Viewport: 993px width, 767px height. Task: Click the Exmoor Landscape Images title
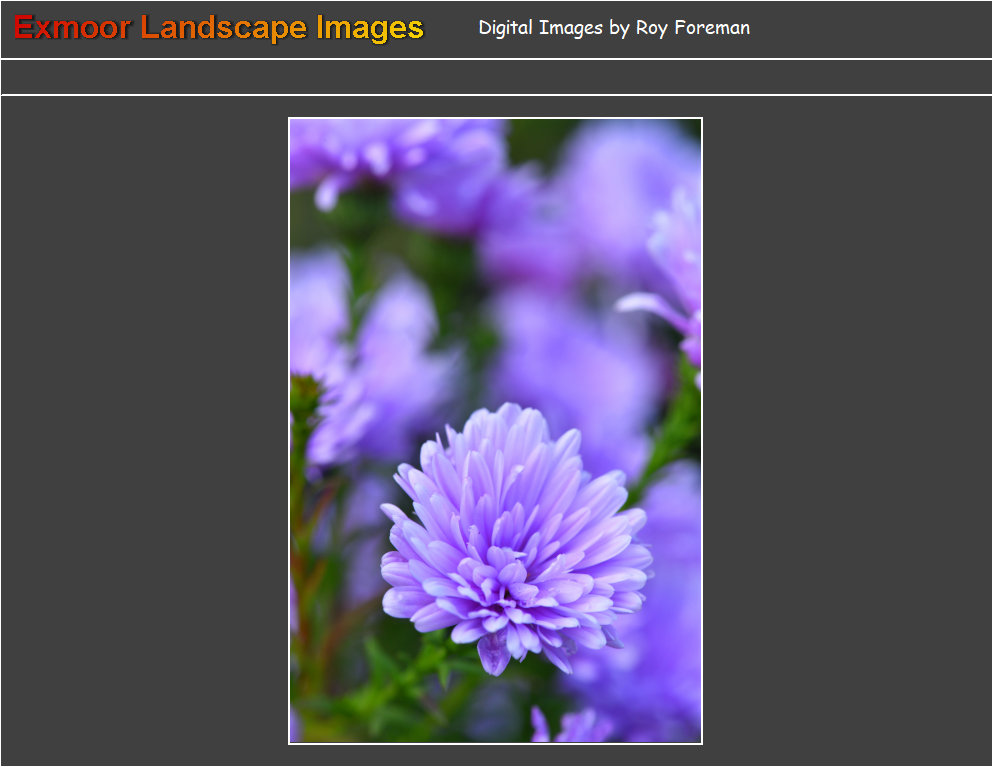pyautogui.click(x=219, y=28)
